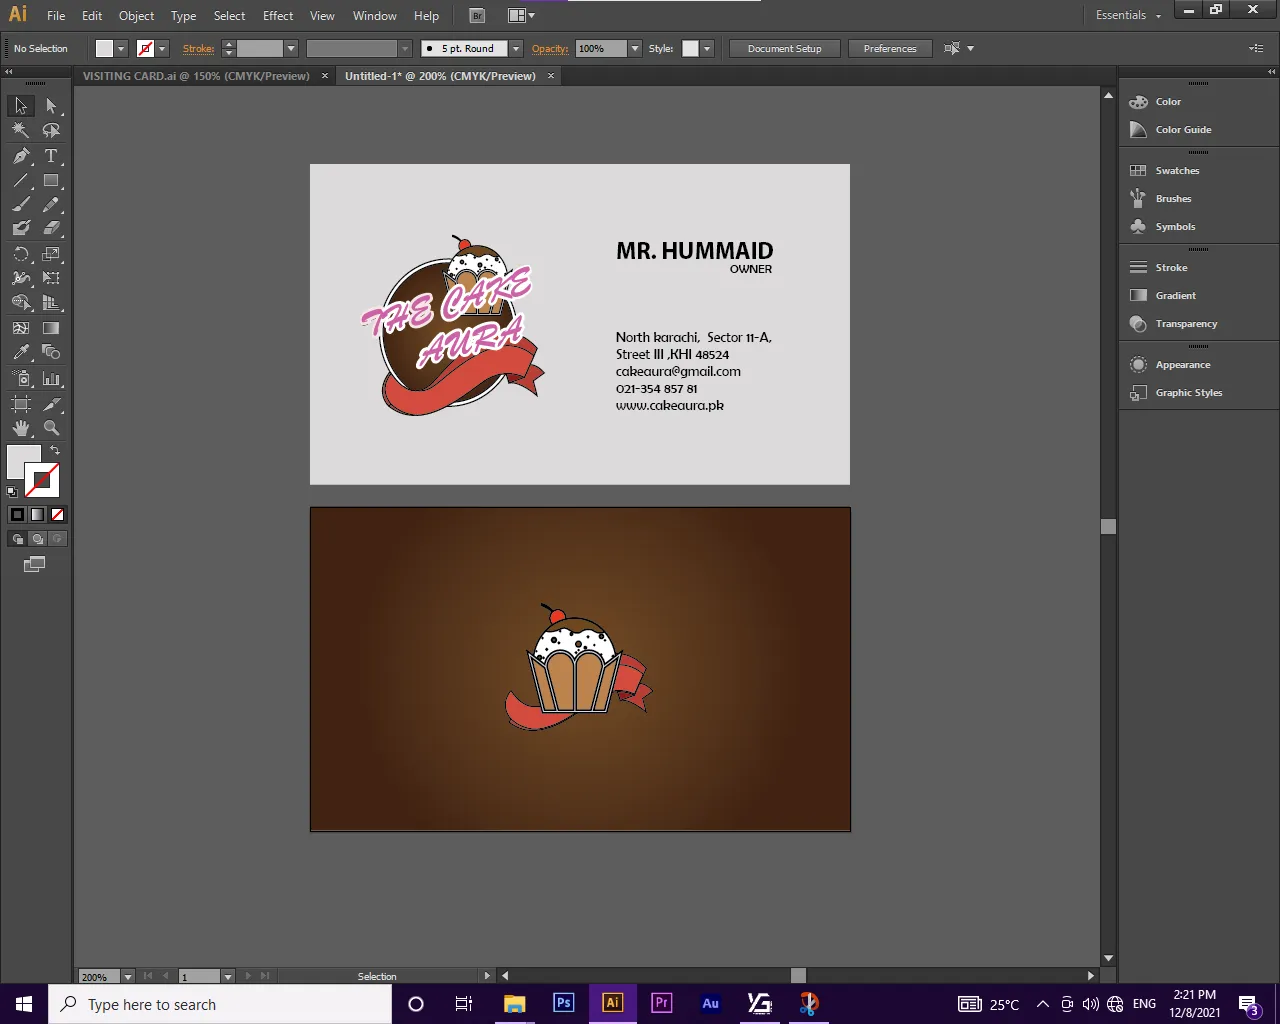Select the Perspective Grid tool
Image resolution: width=1280 pixels, height=1024 pixels.
tap(51, 303)
